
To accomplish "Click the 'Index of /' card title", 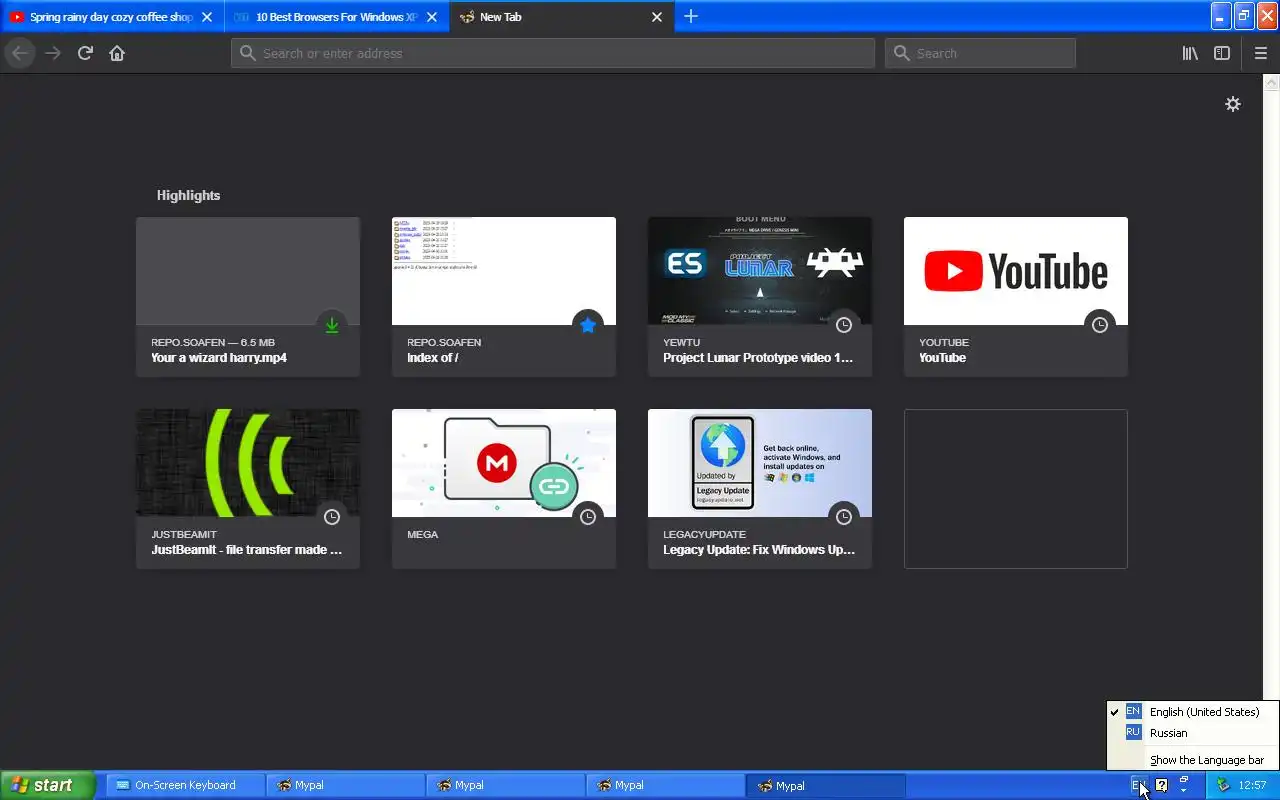I will point(433,357).
